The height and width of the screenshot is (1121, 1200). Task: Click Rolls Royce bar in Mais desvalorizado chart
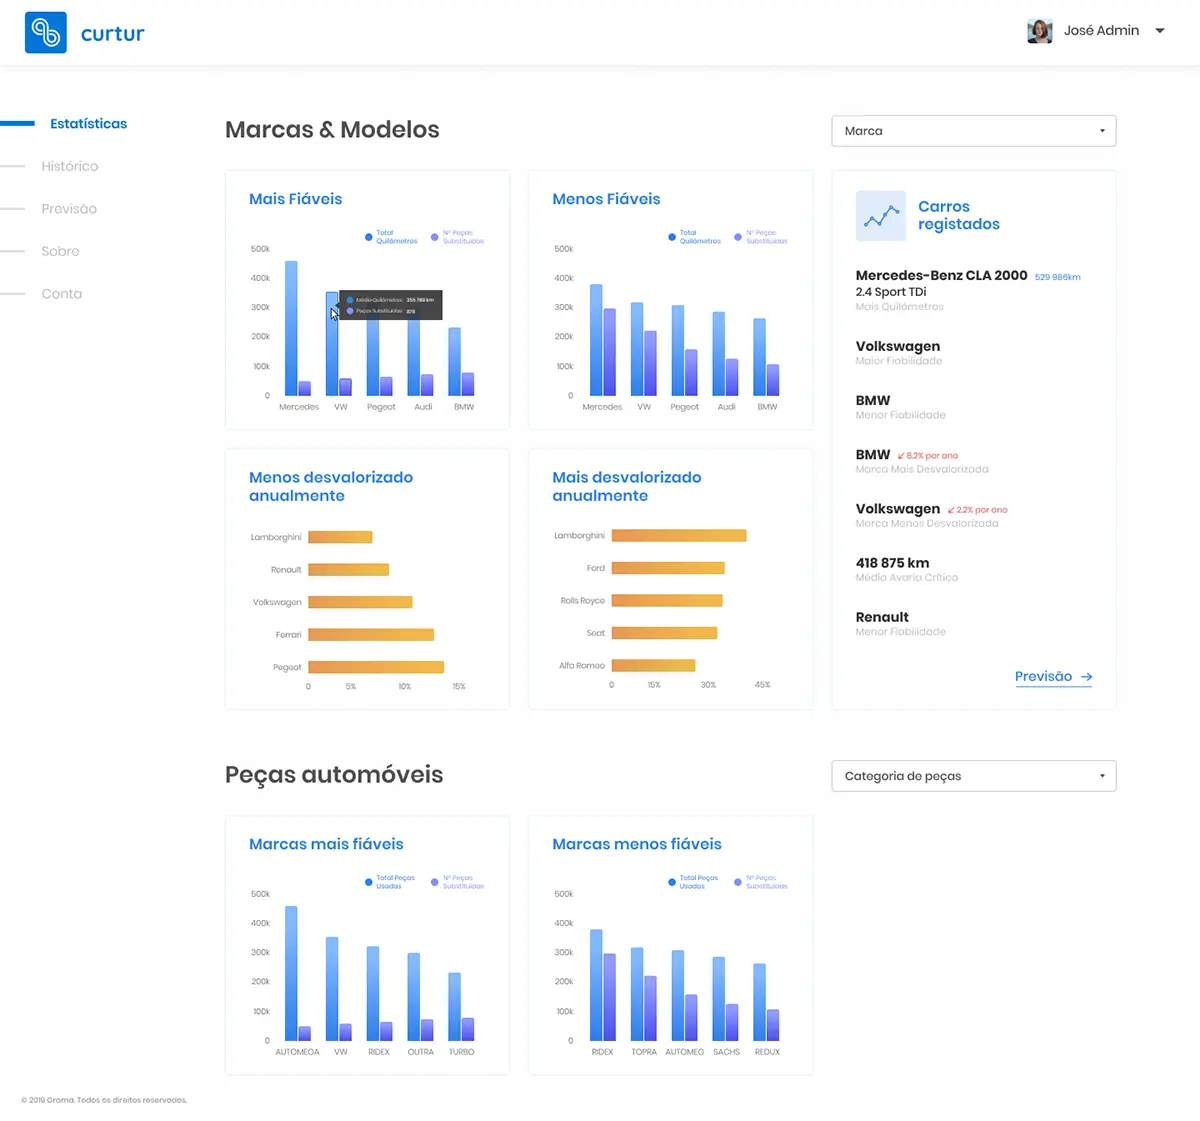(x=667, y=601)
